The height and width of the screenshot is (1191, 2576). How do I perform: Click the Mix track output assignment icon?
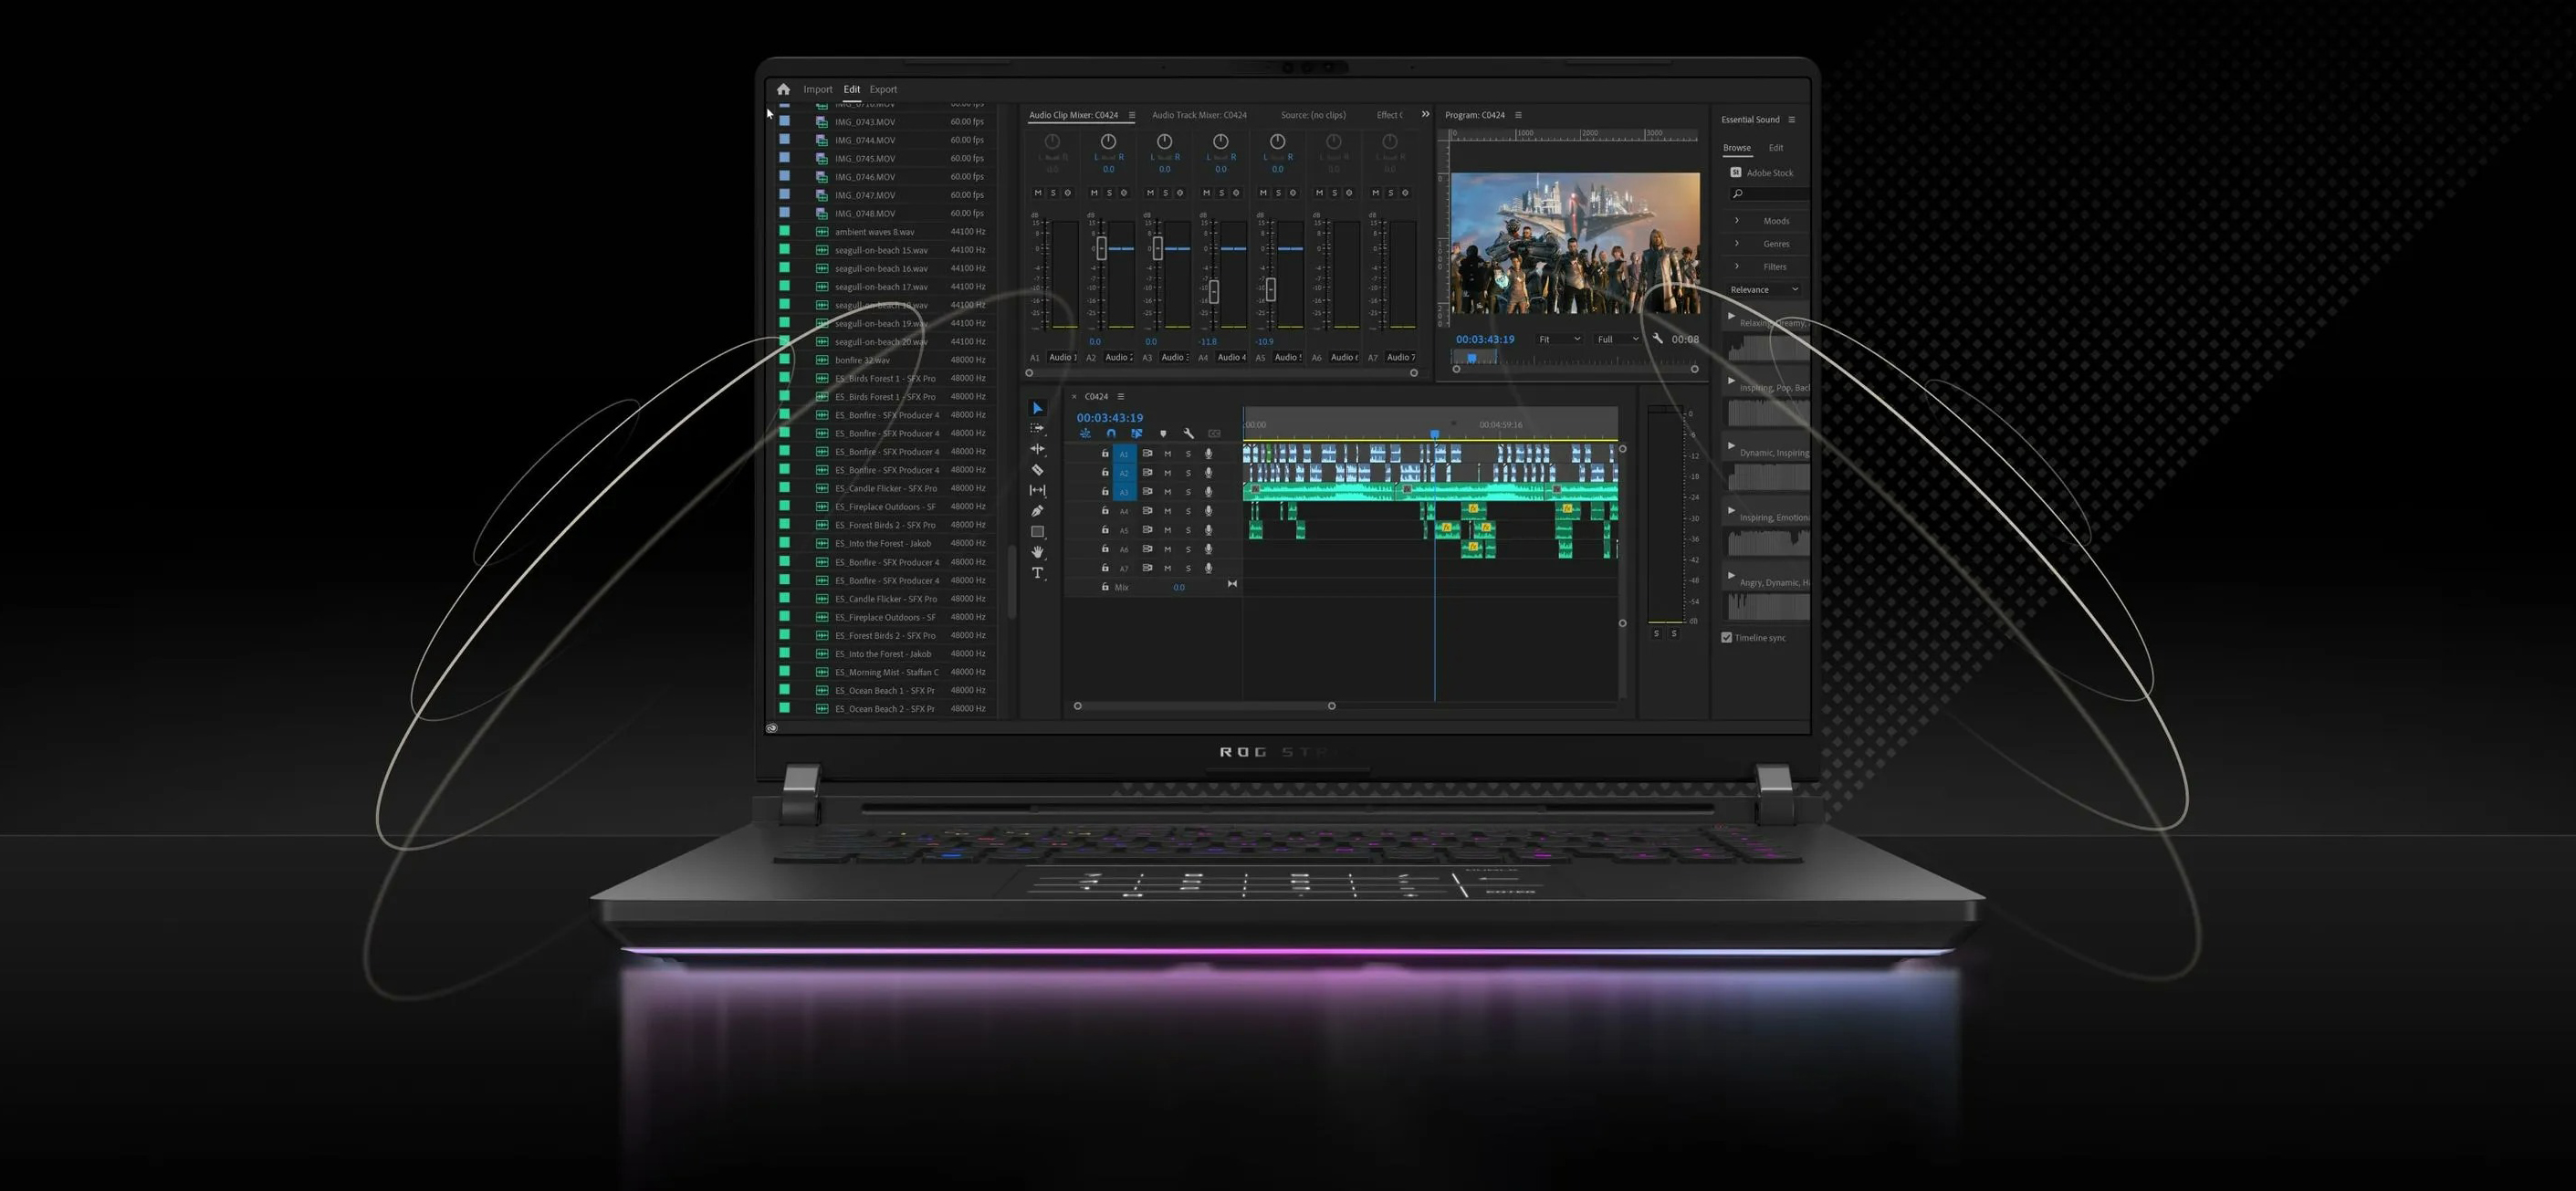tap(1232, 584)
